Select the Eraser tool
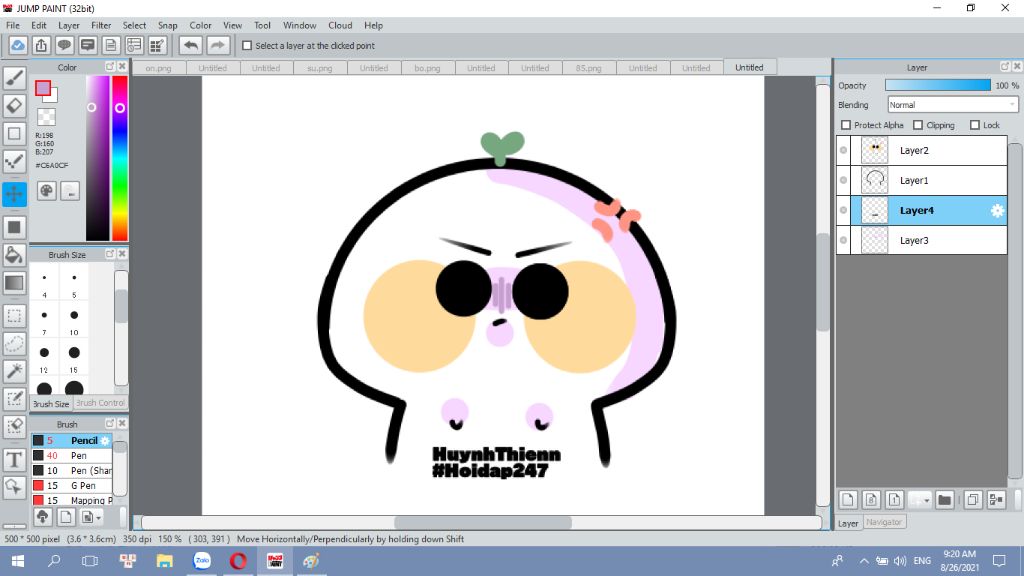Image resolution: width=1024 pixels, height=576 pixels. click(14, 106)
